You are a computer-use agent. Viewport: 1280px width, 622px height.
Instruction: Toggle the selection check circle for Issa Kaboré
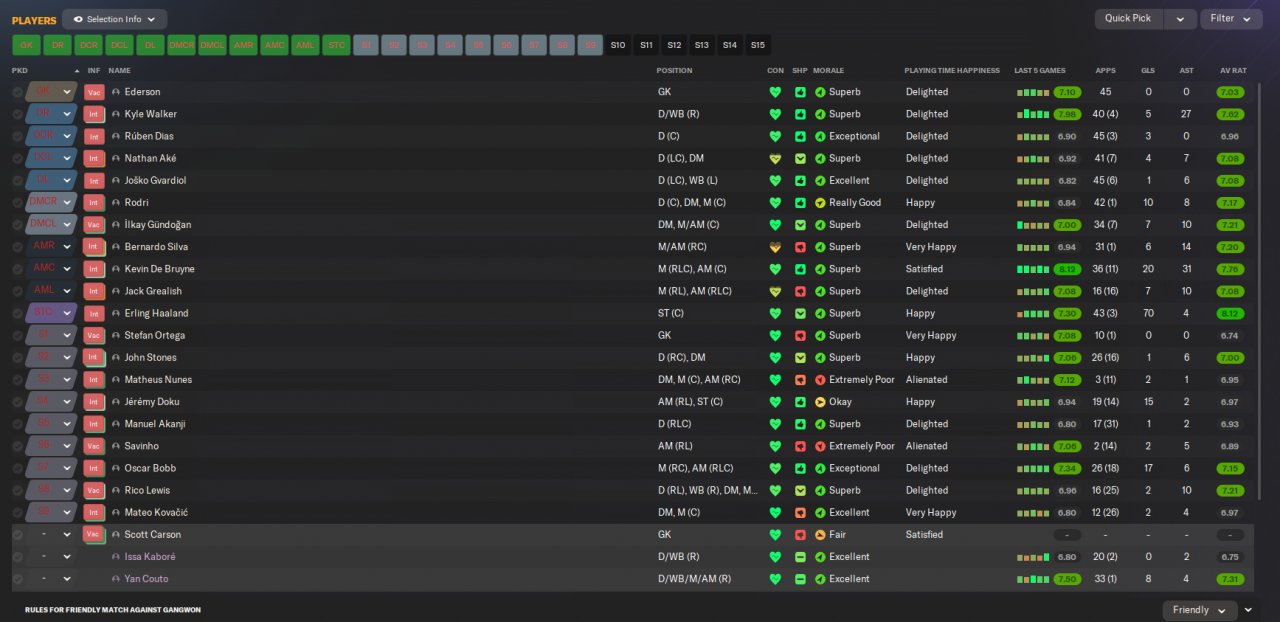pos(17,557)
